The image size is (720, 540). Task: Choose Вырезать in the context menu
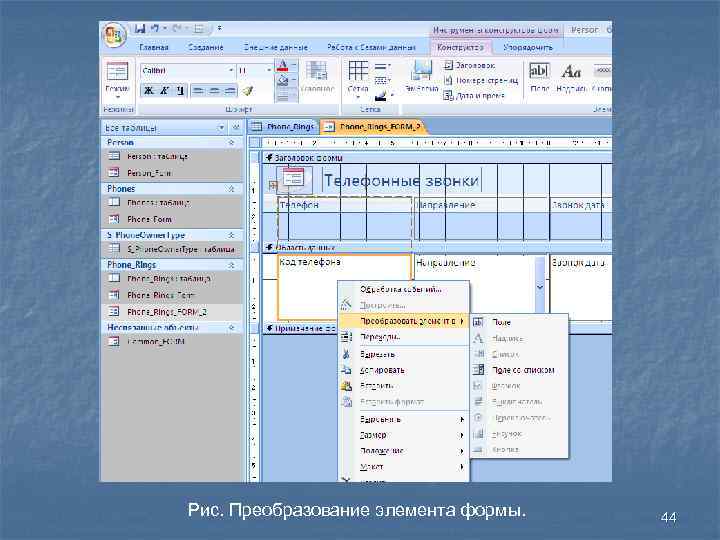(x=404, y=354)
